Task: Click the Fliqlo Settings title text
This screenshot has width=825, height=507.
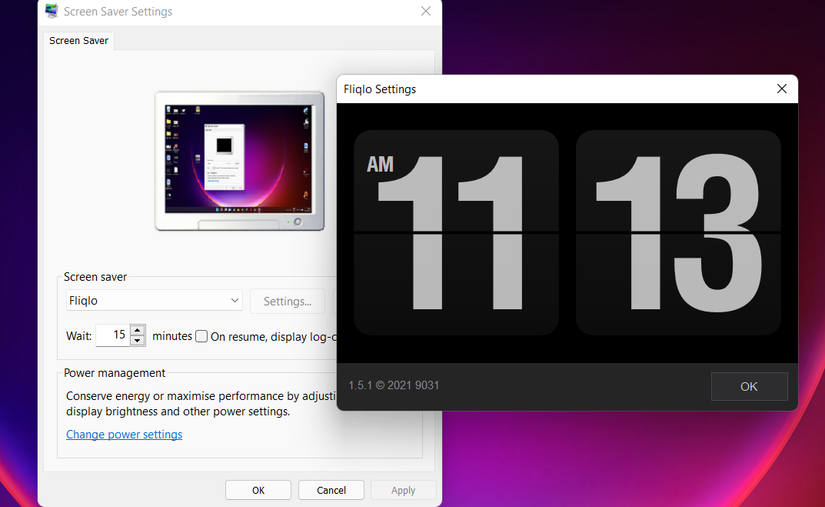Action: (x=379, y=89)
